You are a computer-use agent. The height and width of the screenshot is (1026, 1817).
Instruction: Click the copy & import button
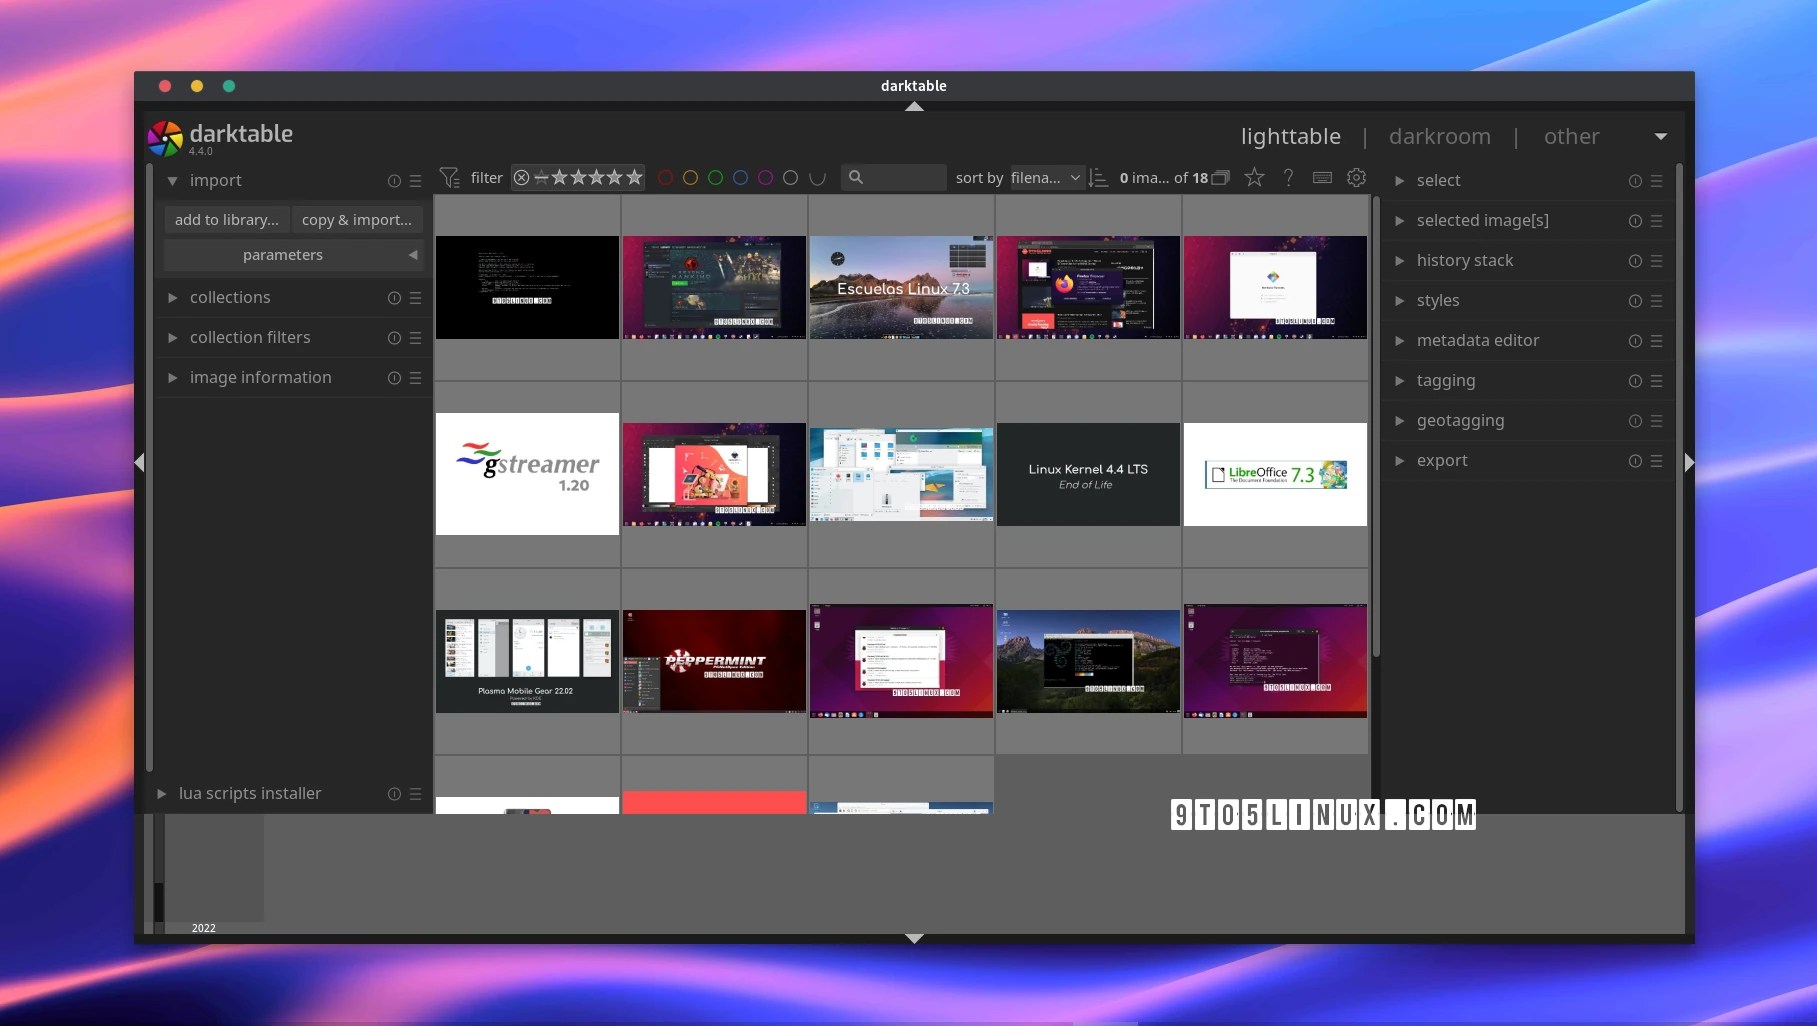[357, 220]
